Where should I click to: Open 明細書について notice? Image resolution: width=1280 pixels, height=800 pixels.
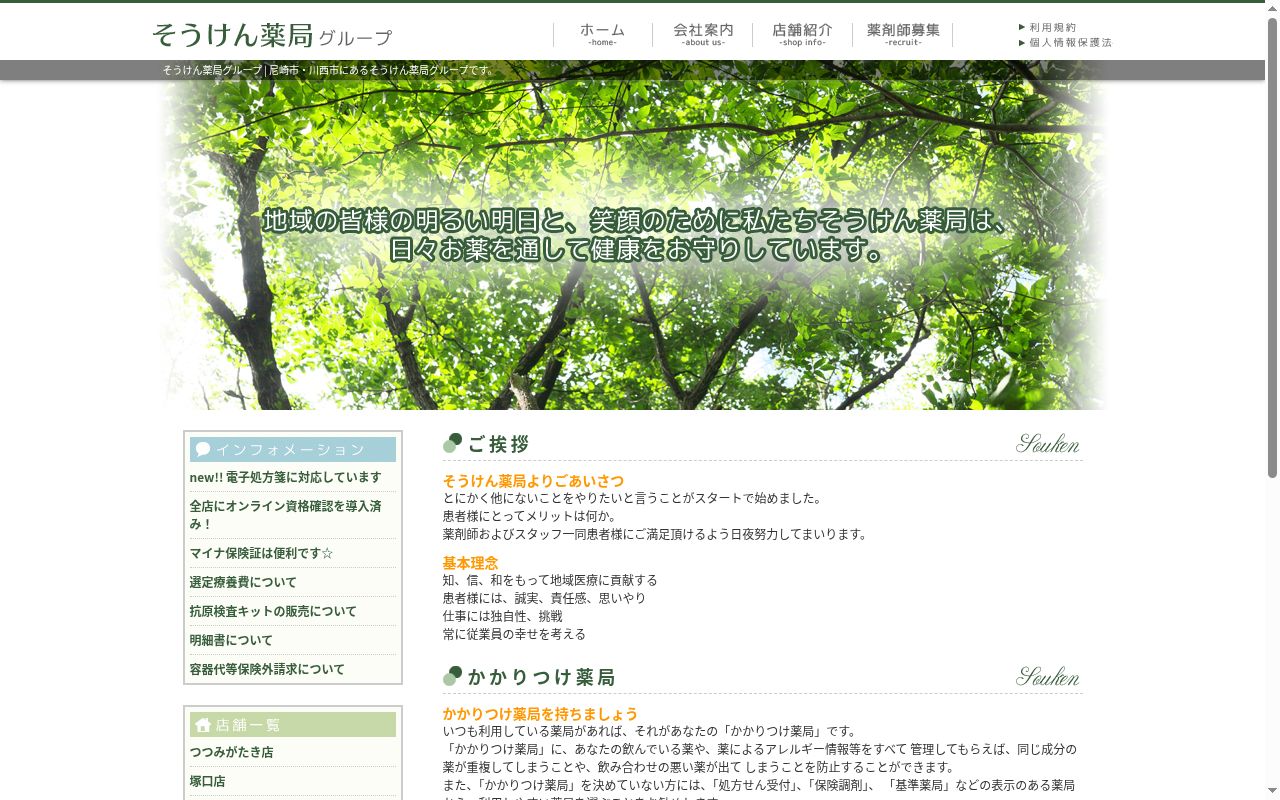click(x=231, y=640)
